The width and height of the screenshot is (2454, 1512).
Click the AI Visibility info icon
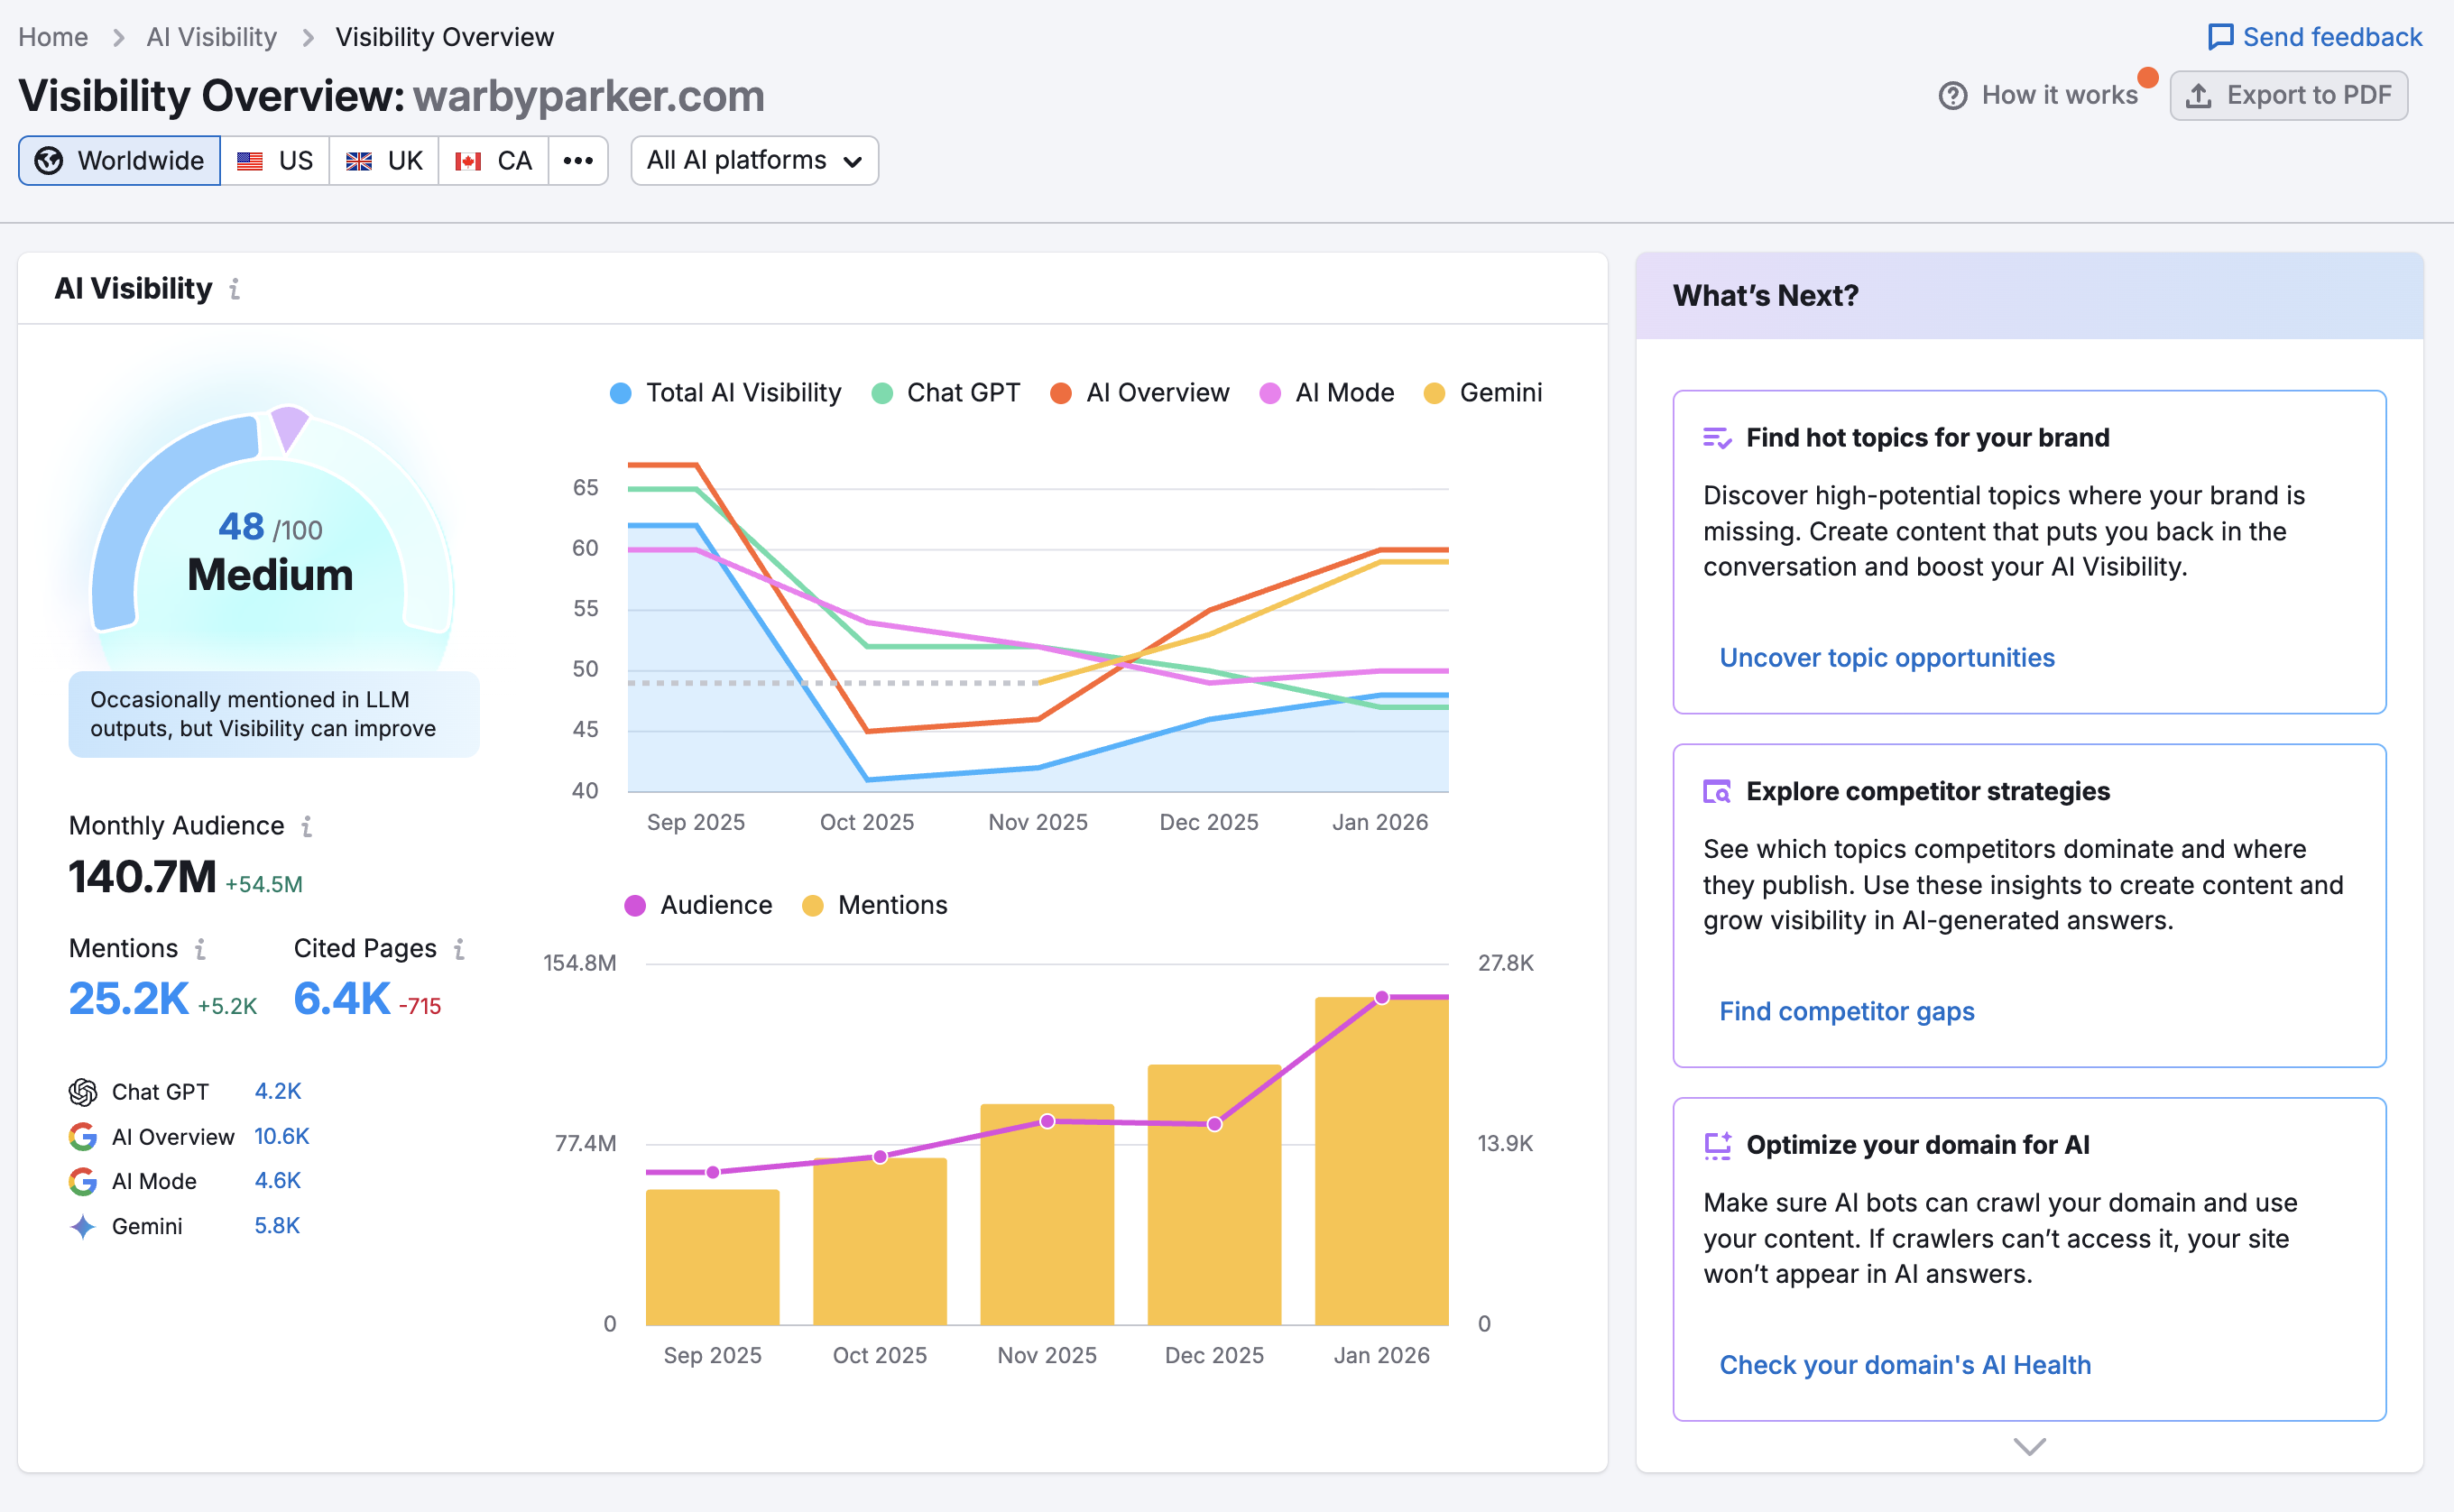coord(234,289)
